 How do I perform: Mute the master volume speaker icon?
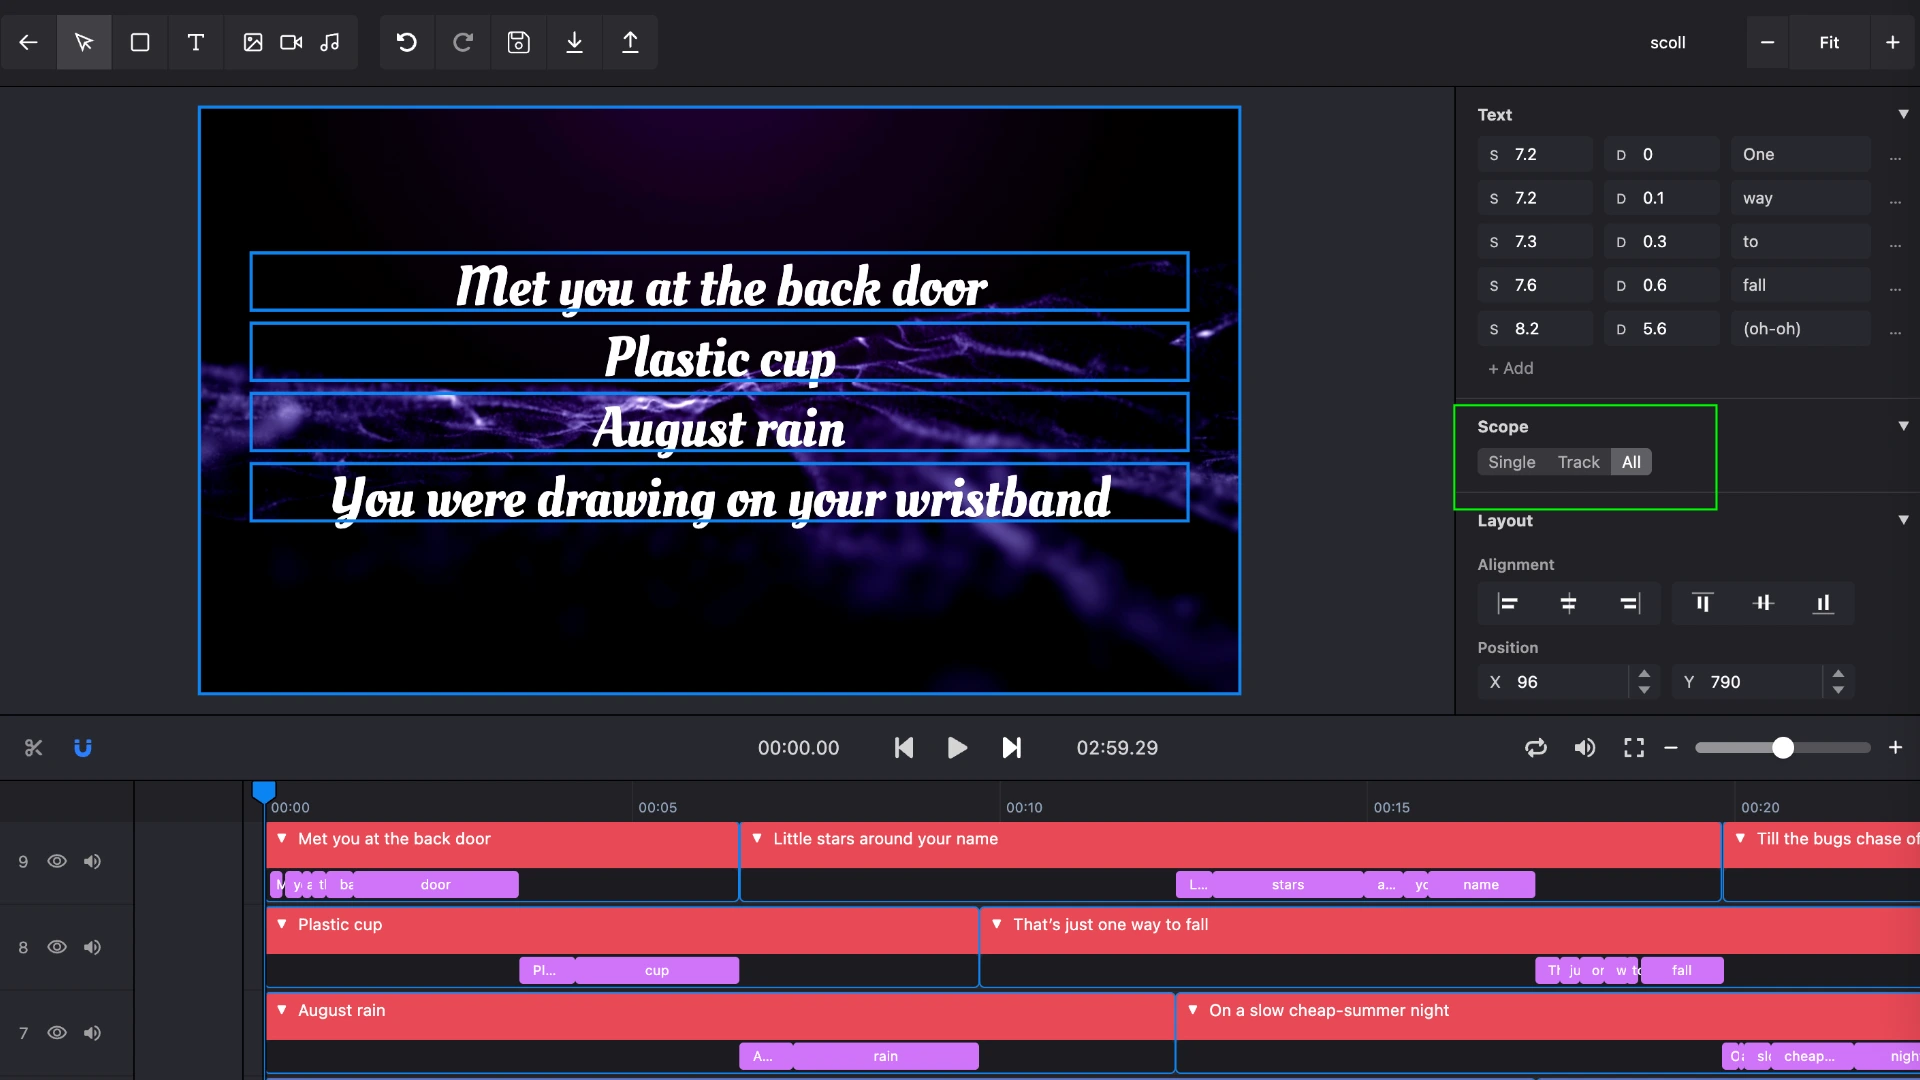point(1585,748)
